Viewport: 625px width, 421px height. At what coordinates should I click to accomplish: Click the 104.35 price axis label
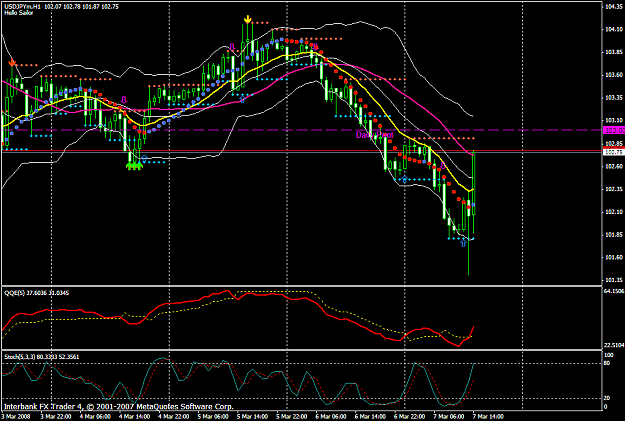[x=614, y=6]
